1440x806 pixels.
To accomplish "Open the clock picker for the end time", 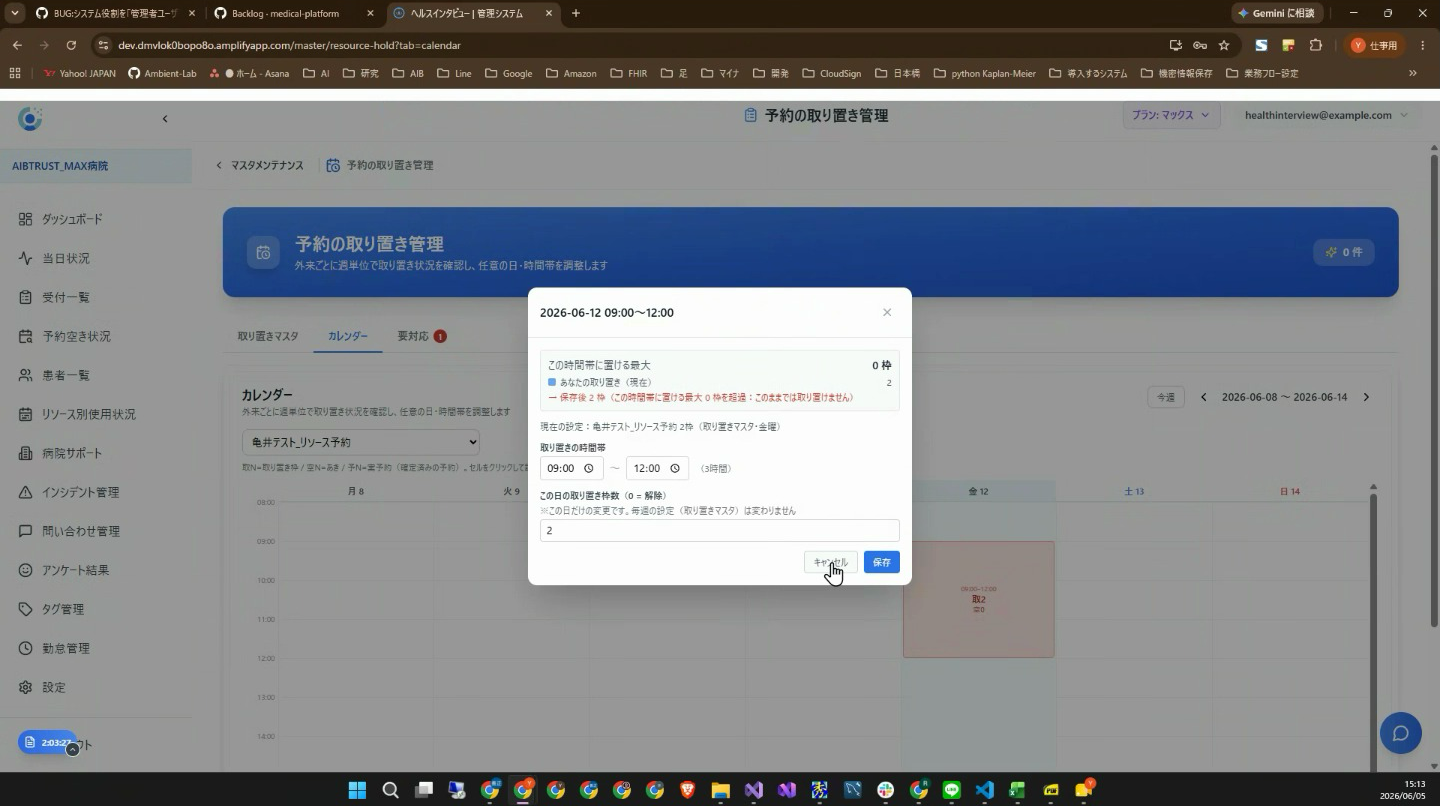I will click(x=675, y=468).
